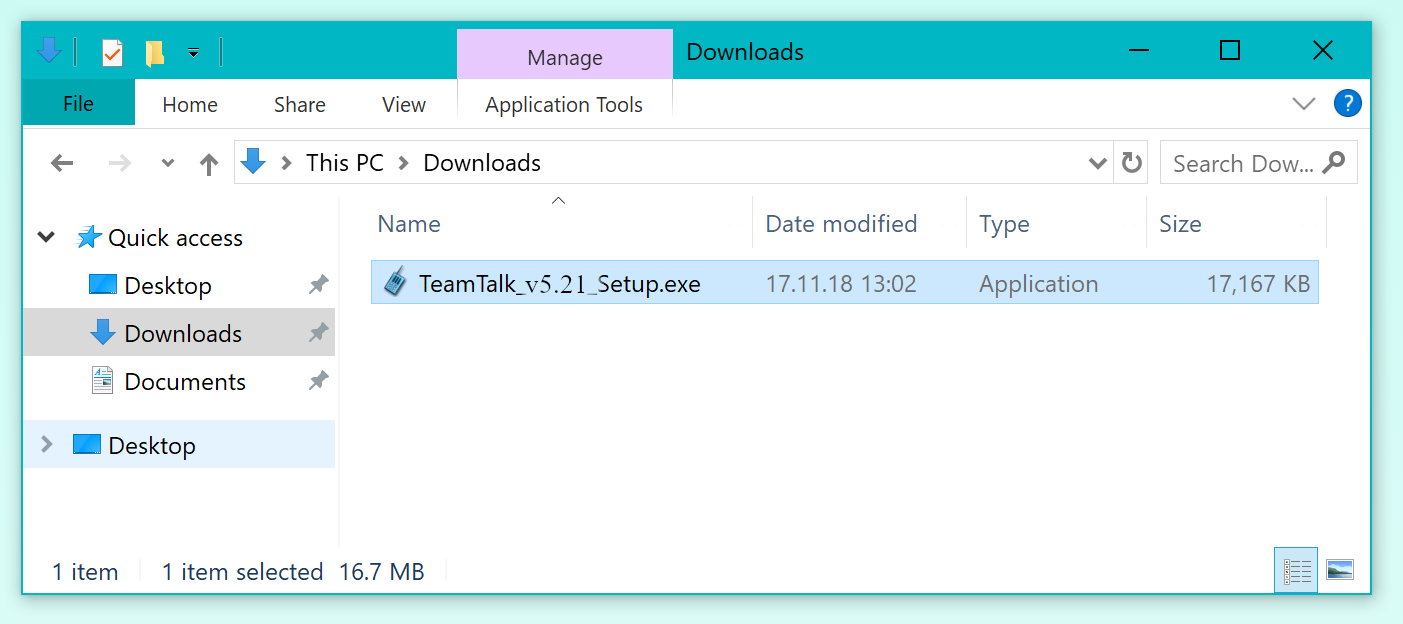Click the New folder icon in title bar
The image size is (1403, 624).
154,52
